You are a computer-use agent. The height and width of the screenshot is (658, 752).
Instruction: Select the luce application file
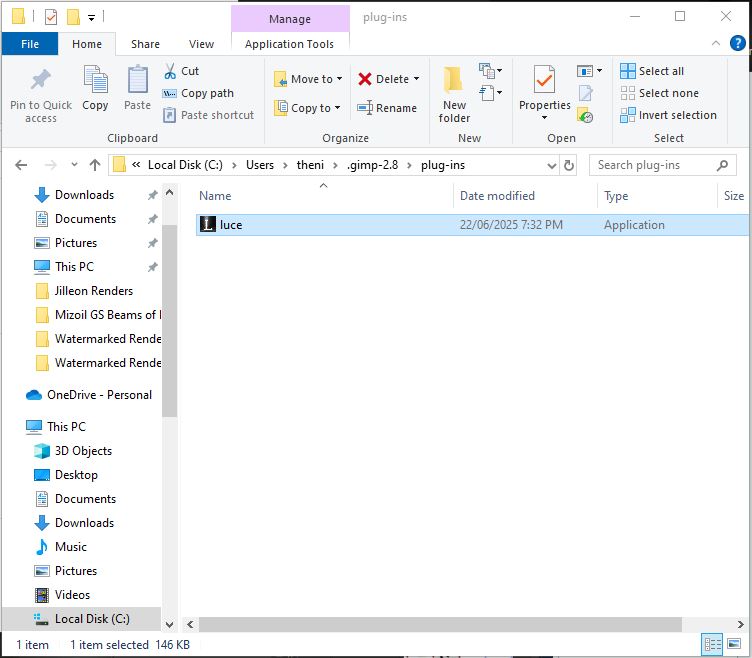point(472,225)
